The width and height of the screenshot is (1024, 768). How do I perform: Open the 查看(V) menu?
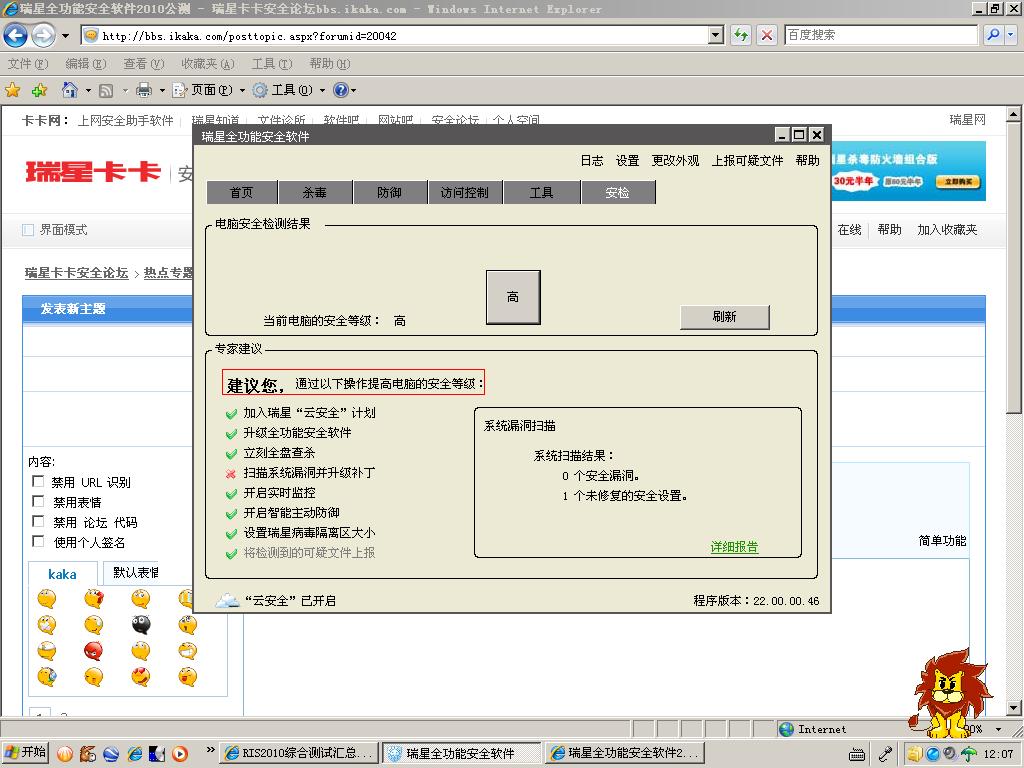pyautogui.click(x=144, y=63)
